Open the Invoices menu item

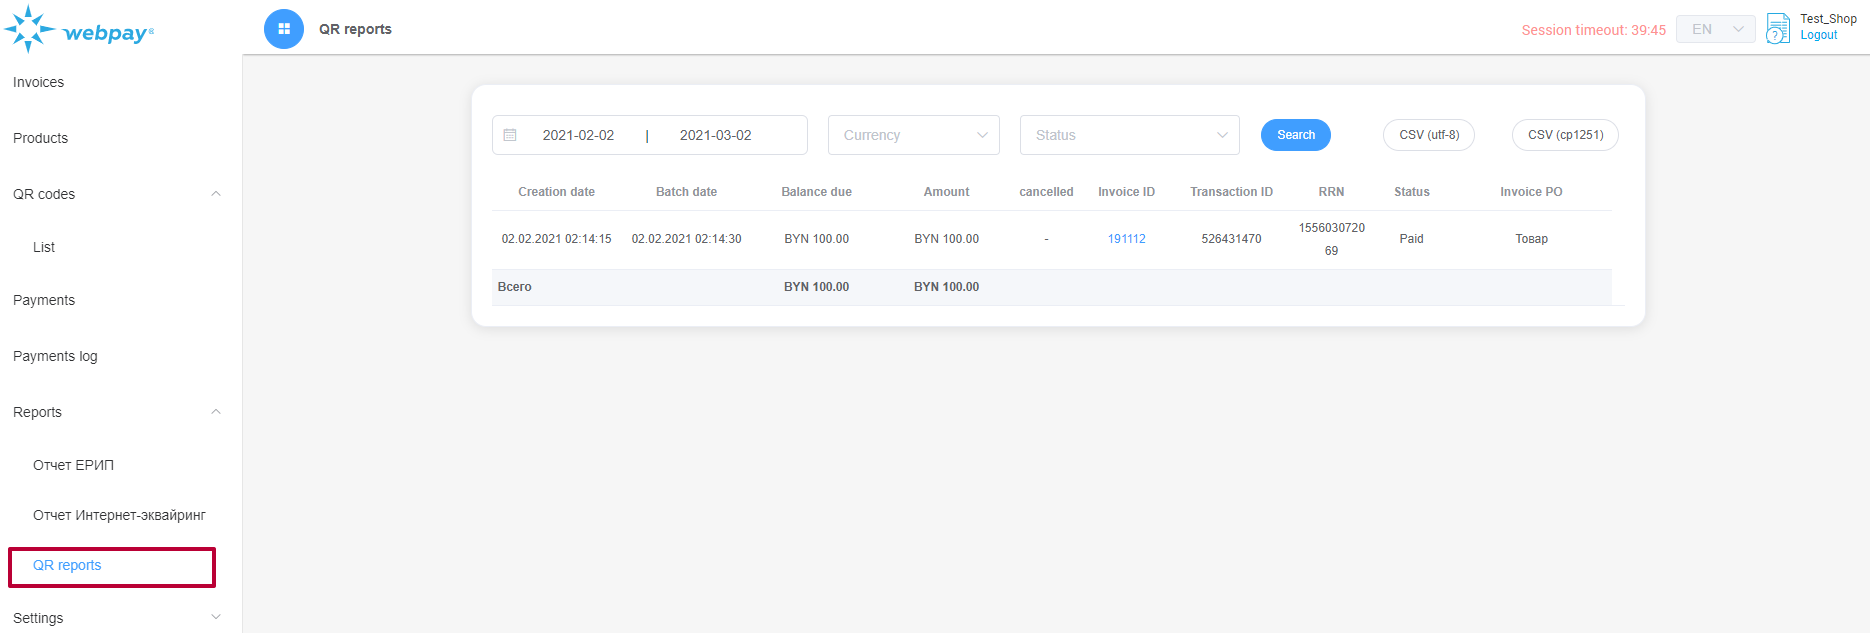(x=38, y=82)
